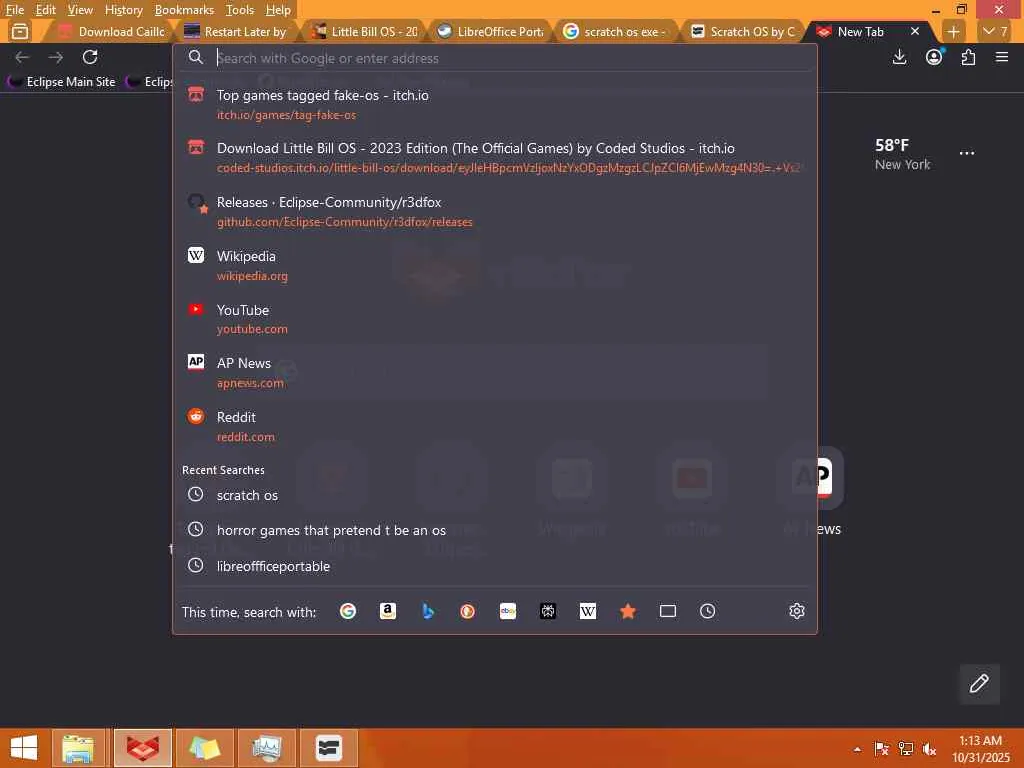Switch to the scratch os exe tab
This screenshot has height=768, width=1024.
click(616, 31)
